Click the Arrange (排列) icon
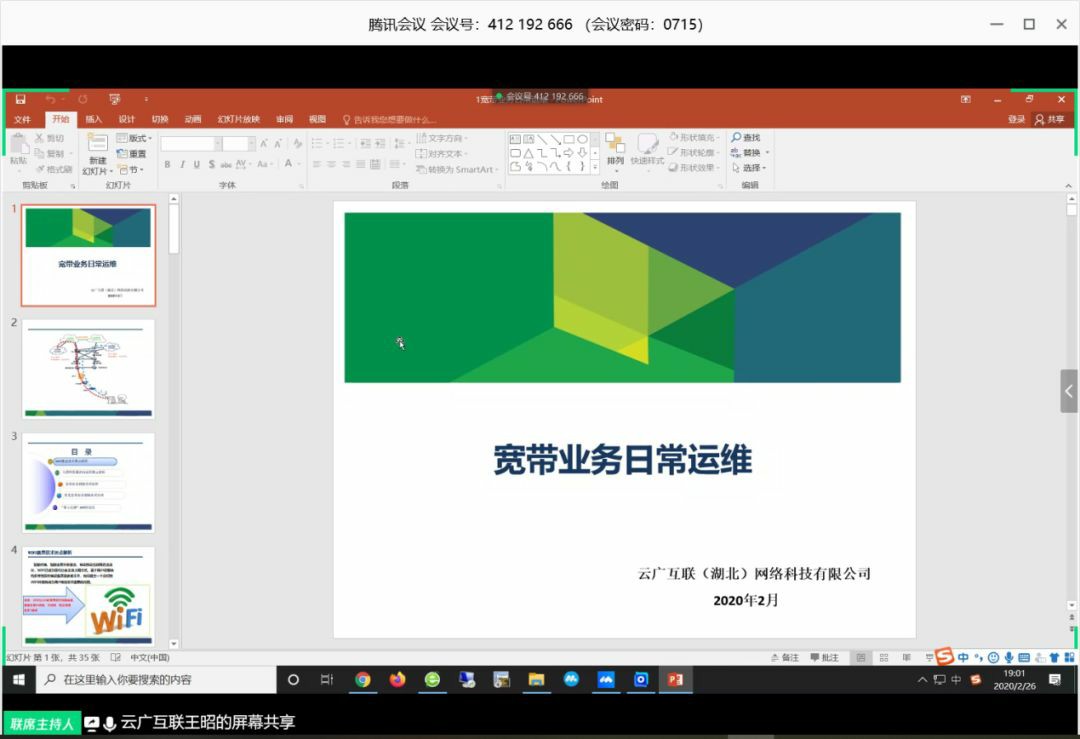 pyautogui.click(x=616, y=153)
